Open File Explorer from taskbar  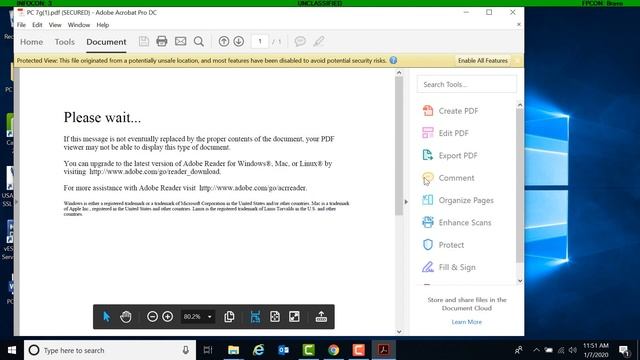click(233, 350)
